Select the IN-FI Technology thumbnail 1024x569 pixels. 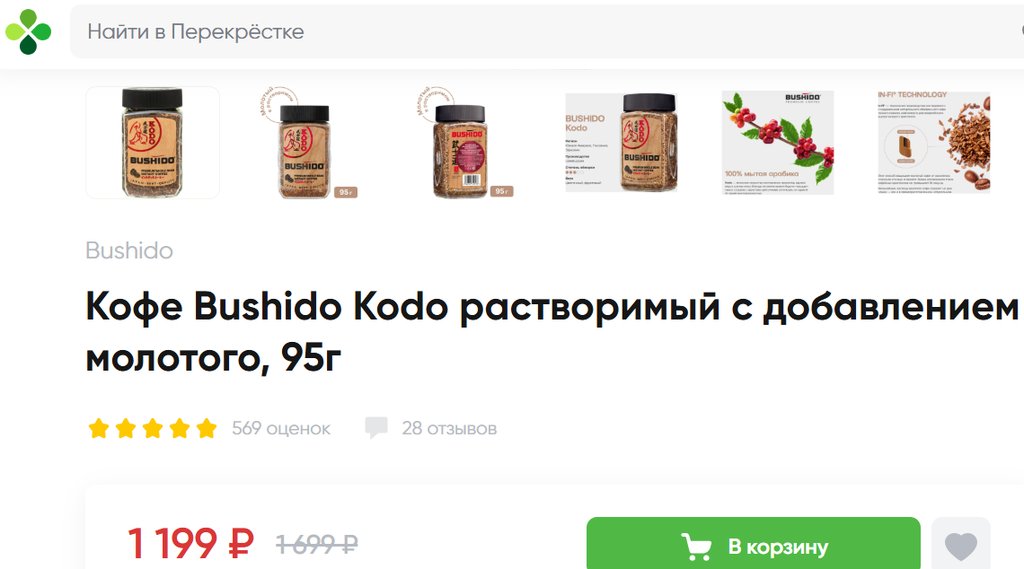click(x=934, y=142)
